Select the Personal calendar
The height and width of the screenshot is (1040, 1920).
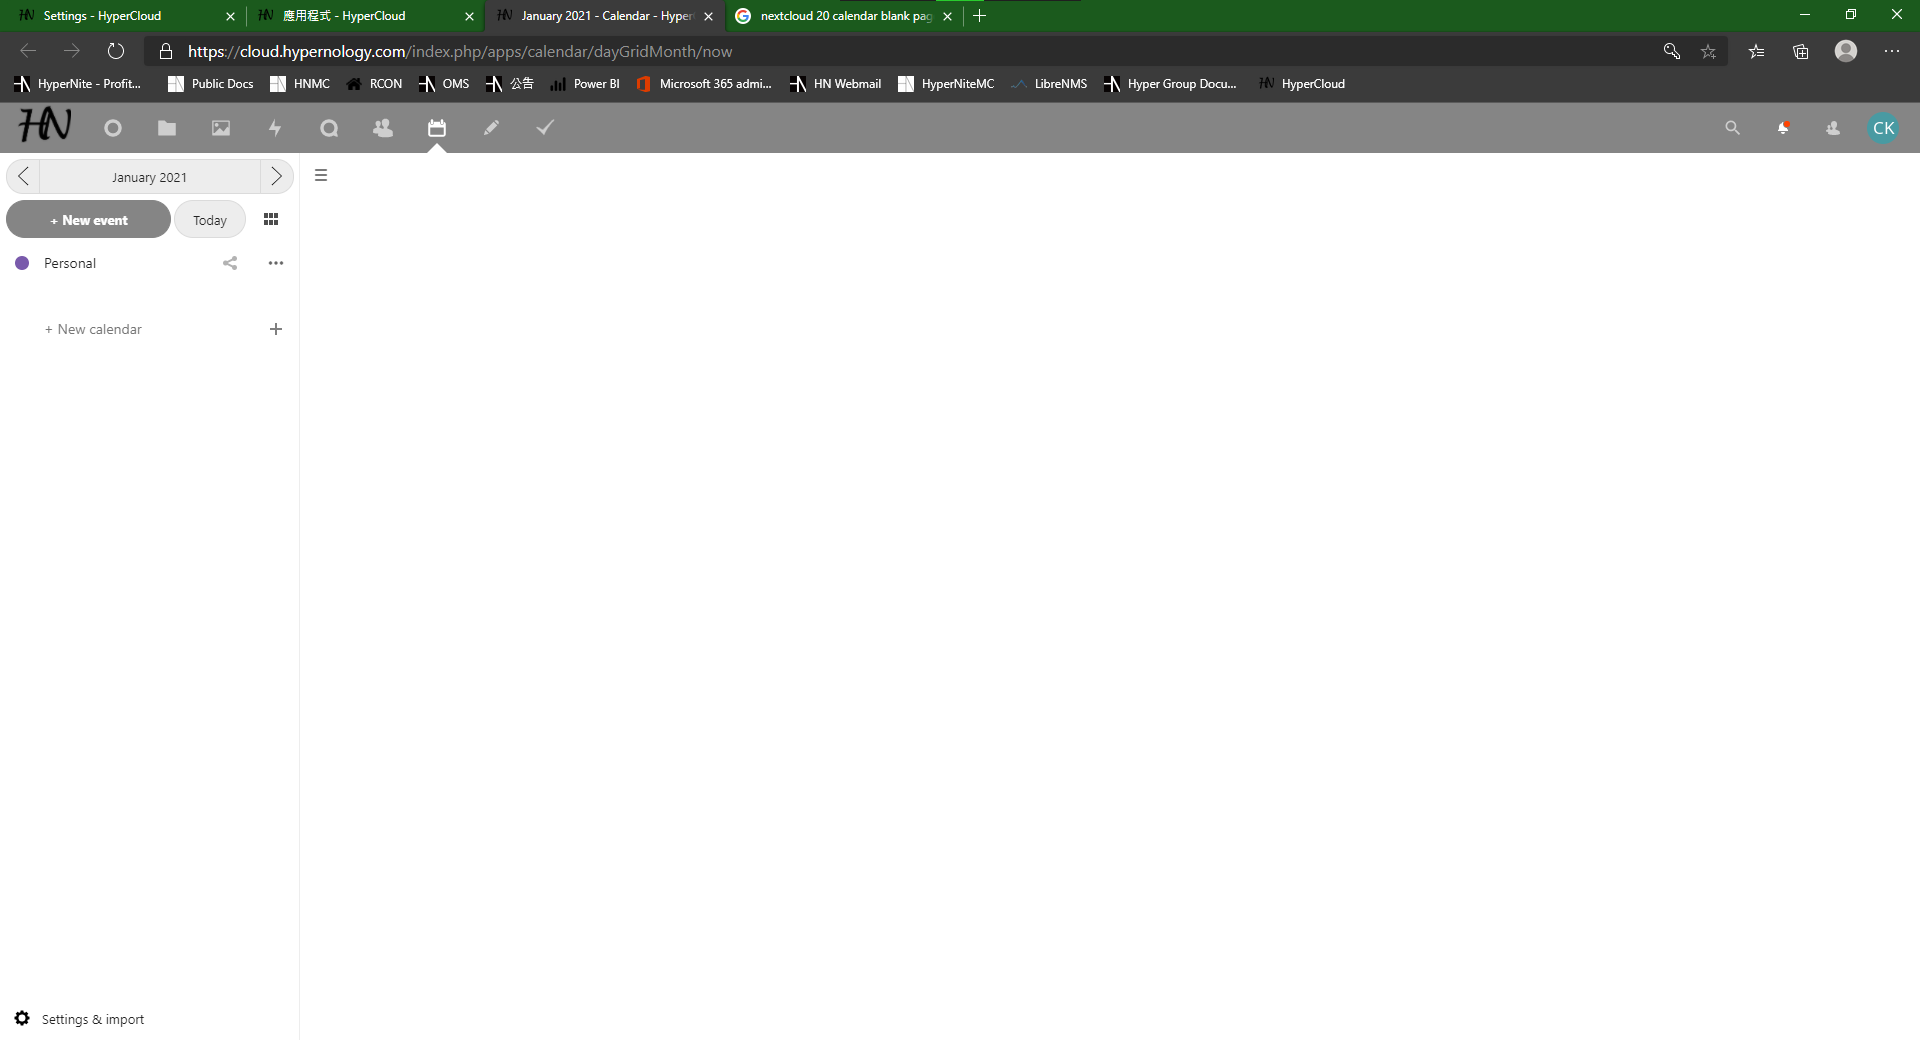click(70, 263)
